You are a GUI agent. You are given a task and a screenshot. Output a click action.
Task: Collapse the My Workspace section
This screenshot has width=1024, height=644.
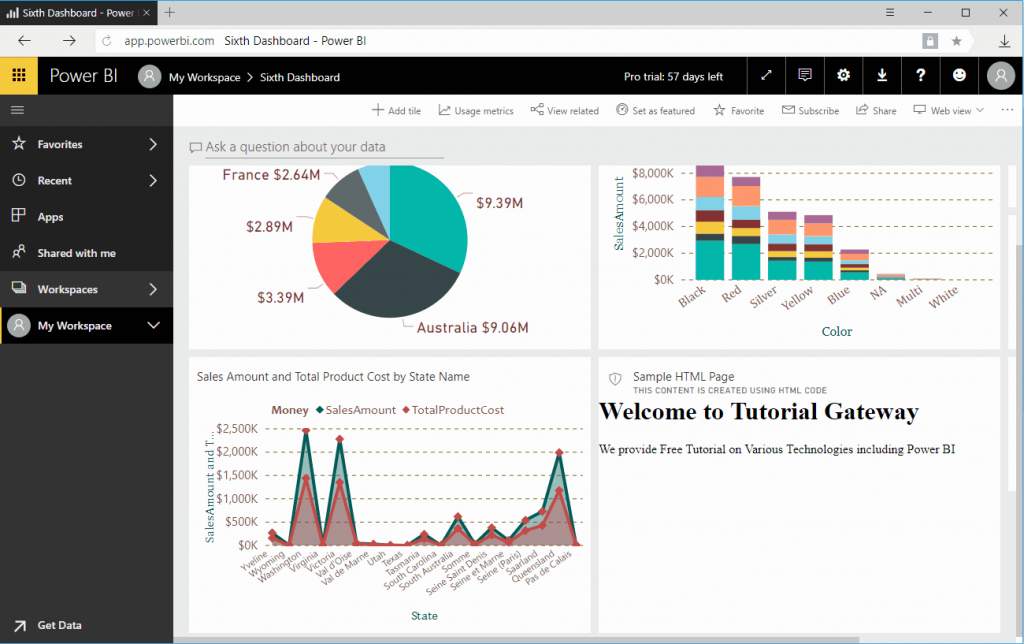click(86, 325)
